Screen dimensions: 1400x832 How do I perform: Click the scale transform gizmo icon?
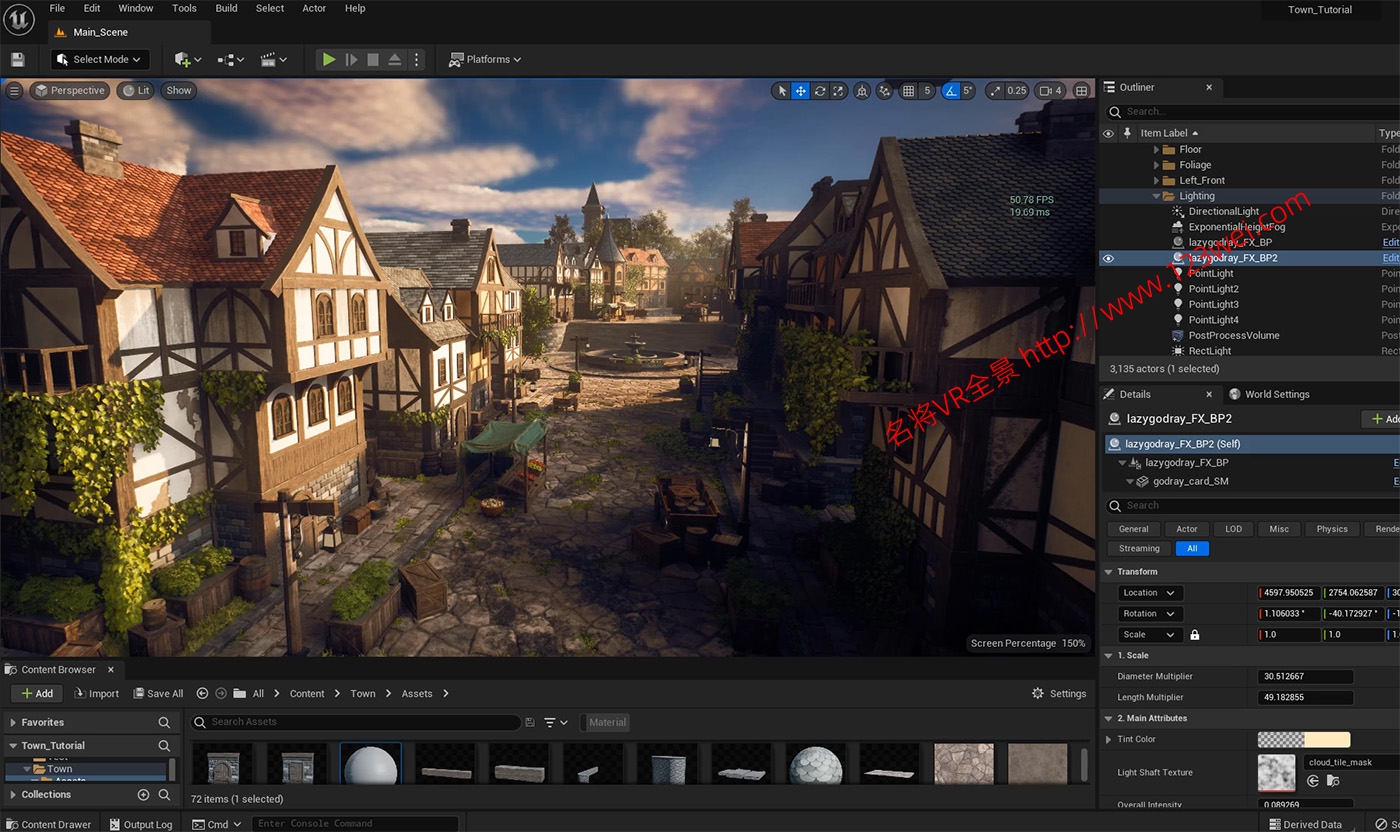pos(838,91)
